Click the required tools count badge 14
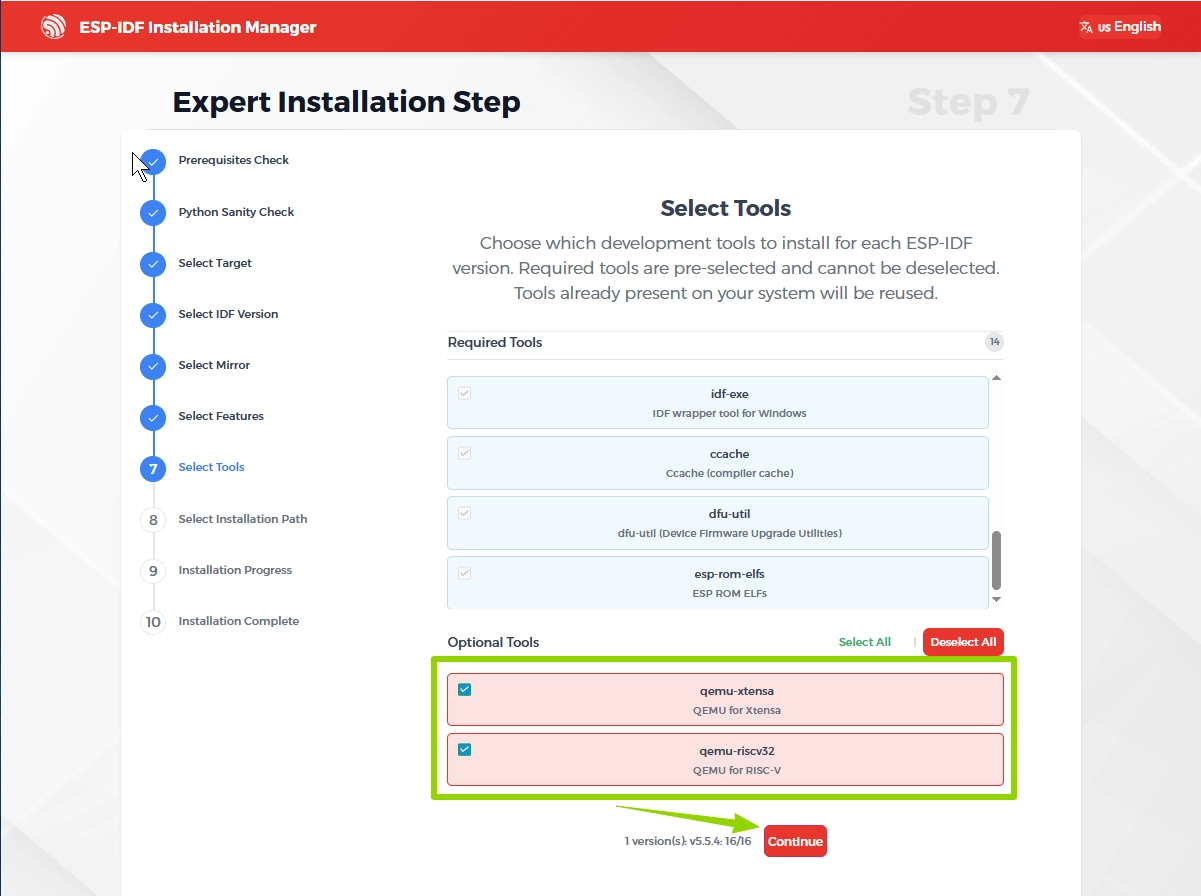The width and height of the screenshot is (1201, 896). (x=994, y=342)
